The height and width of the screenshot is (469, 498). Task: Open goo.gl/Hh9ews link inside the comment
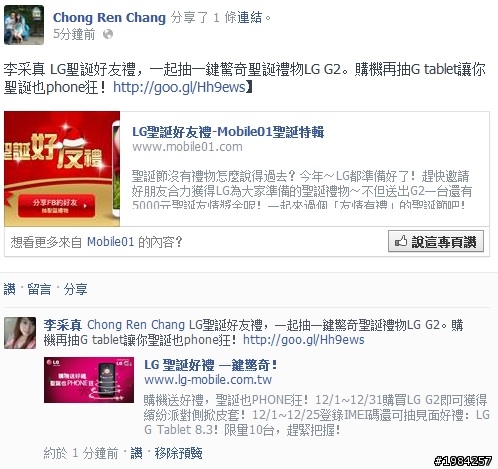coord(304,340)
